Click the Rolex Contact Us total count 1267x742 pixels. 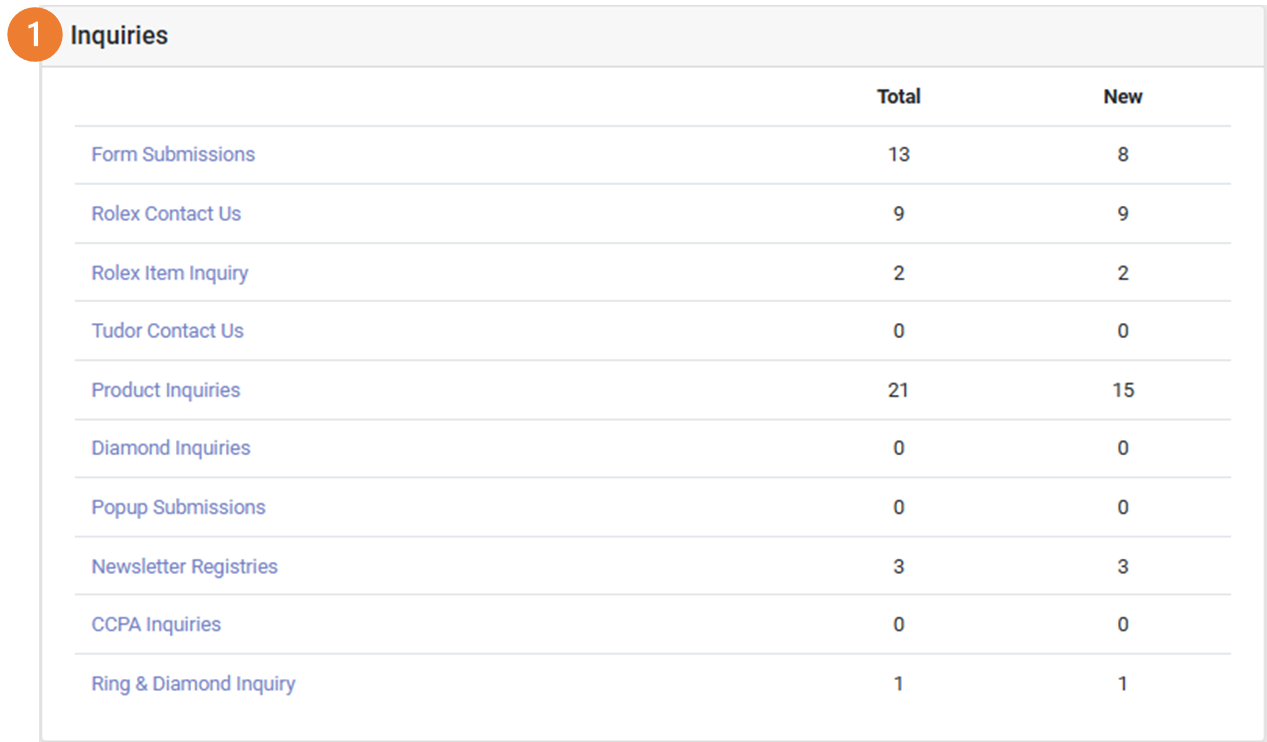click(898, 213)
